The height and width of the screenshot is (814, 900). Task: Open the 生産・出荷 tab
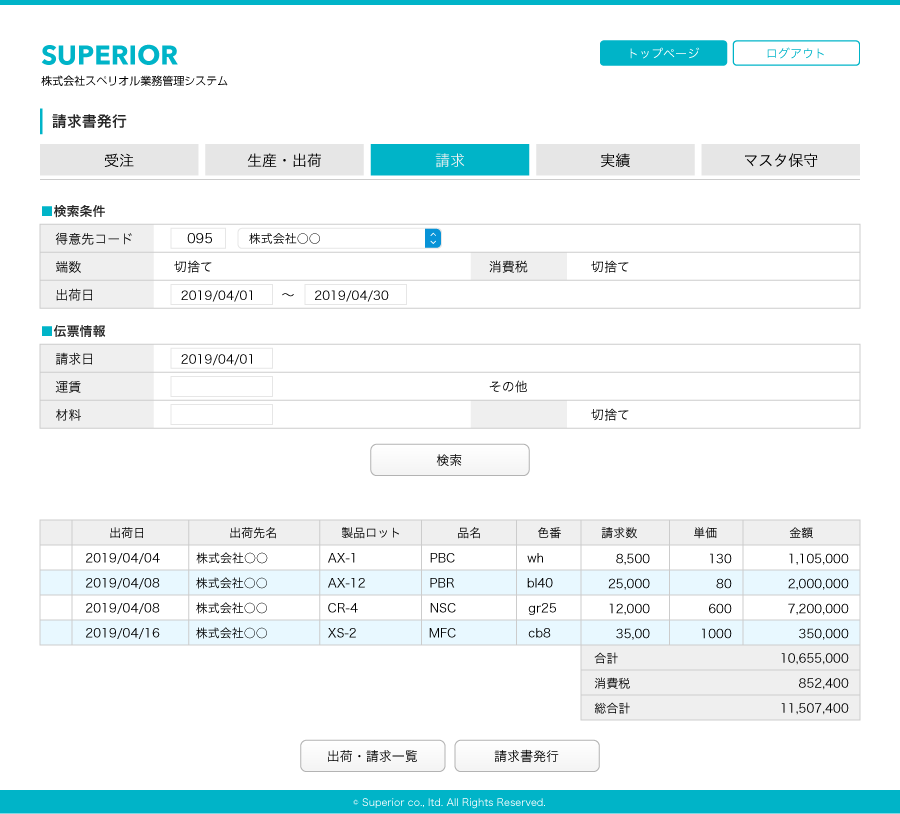point(284,160)
